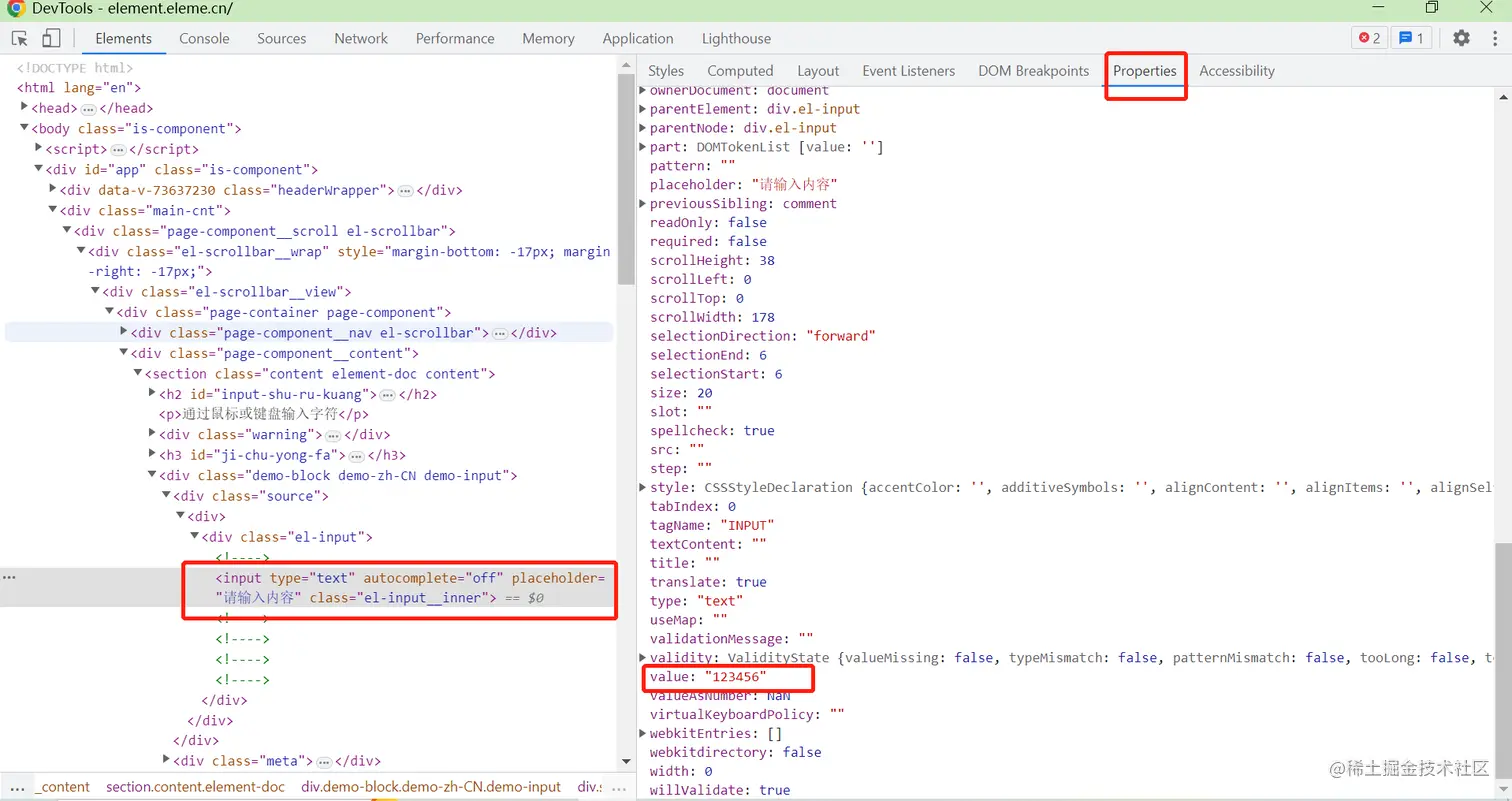Viewport: 1512px width, 801px height.
Task: Open the Memory panel
Action: click(548, 38)
